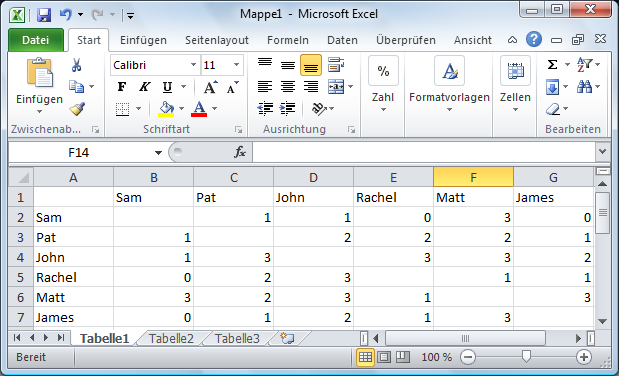This screenshot has width=619, height=376.
Task: Open the font color dropdown arrow
Action: (x=215, y=109)
